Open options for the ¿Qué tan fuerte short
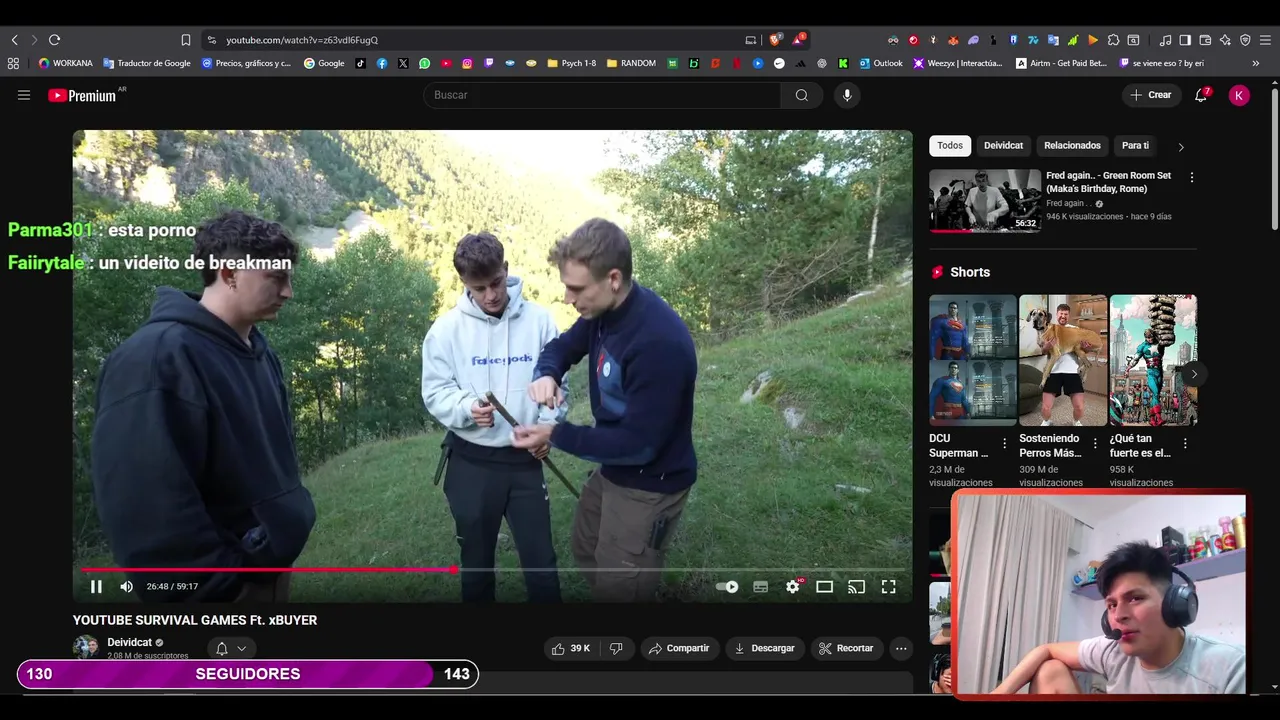This screenshot has width=1280, height=720. pyautogui.click(x=1185, y=443)
